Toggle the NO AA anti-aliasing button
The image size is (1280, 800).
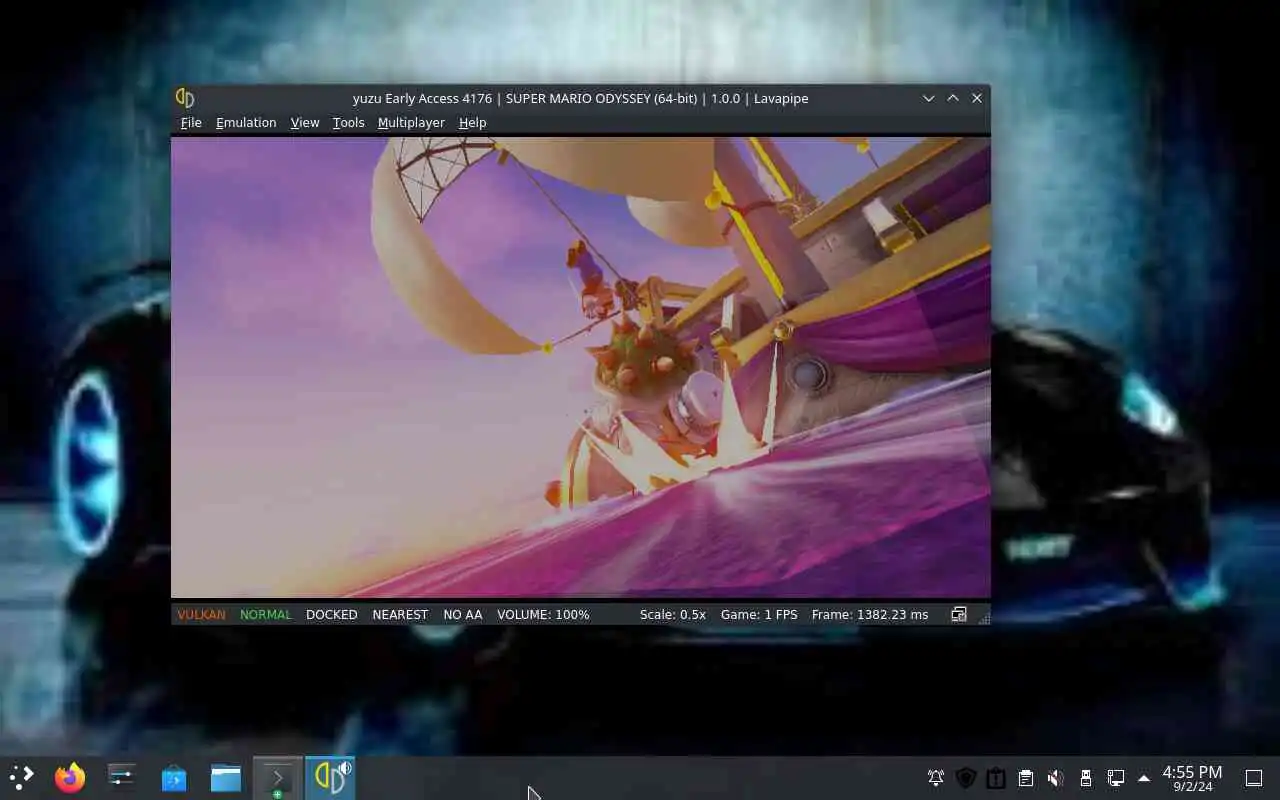[x=462, y=614]
